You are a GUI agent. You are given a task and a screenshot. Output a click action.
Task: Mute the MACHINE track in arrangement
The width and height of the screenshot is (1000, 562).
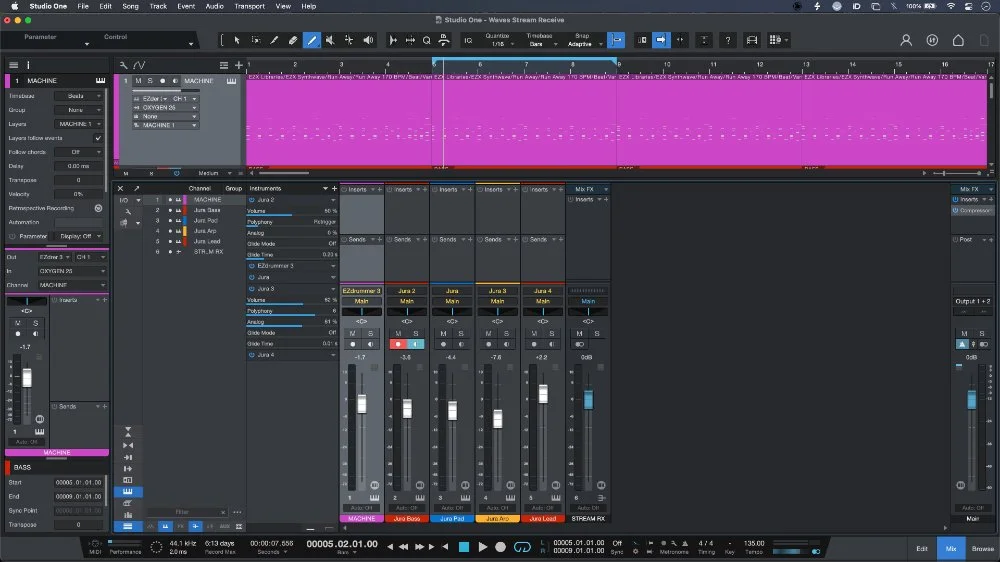click(x=138, y=81)
